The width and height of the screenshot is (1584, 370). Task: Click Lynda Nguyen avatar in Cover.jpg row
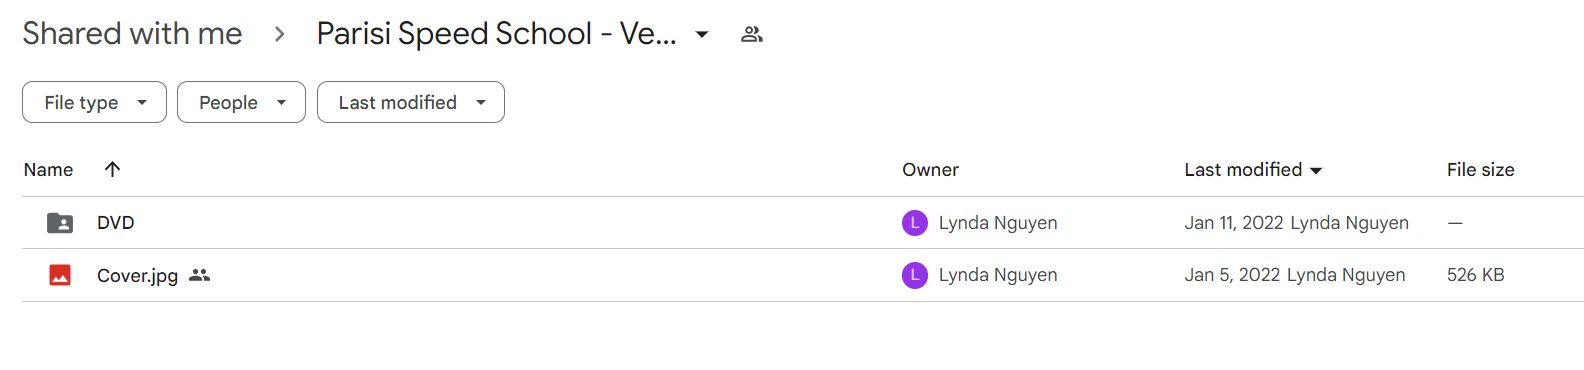(x=914, y=275)
